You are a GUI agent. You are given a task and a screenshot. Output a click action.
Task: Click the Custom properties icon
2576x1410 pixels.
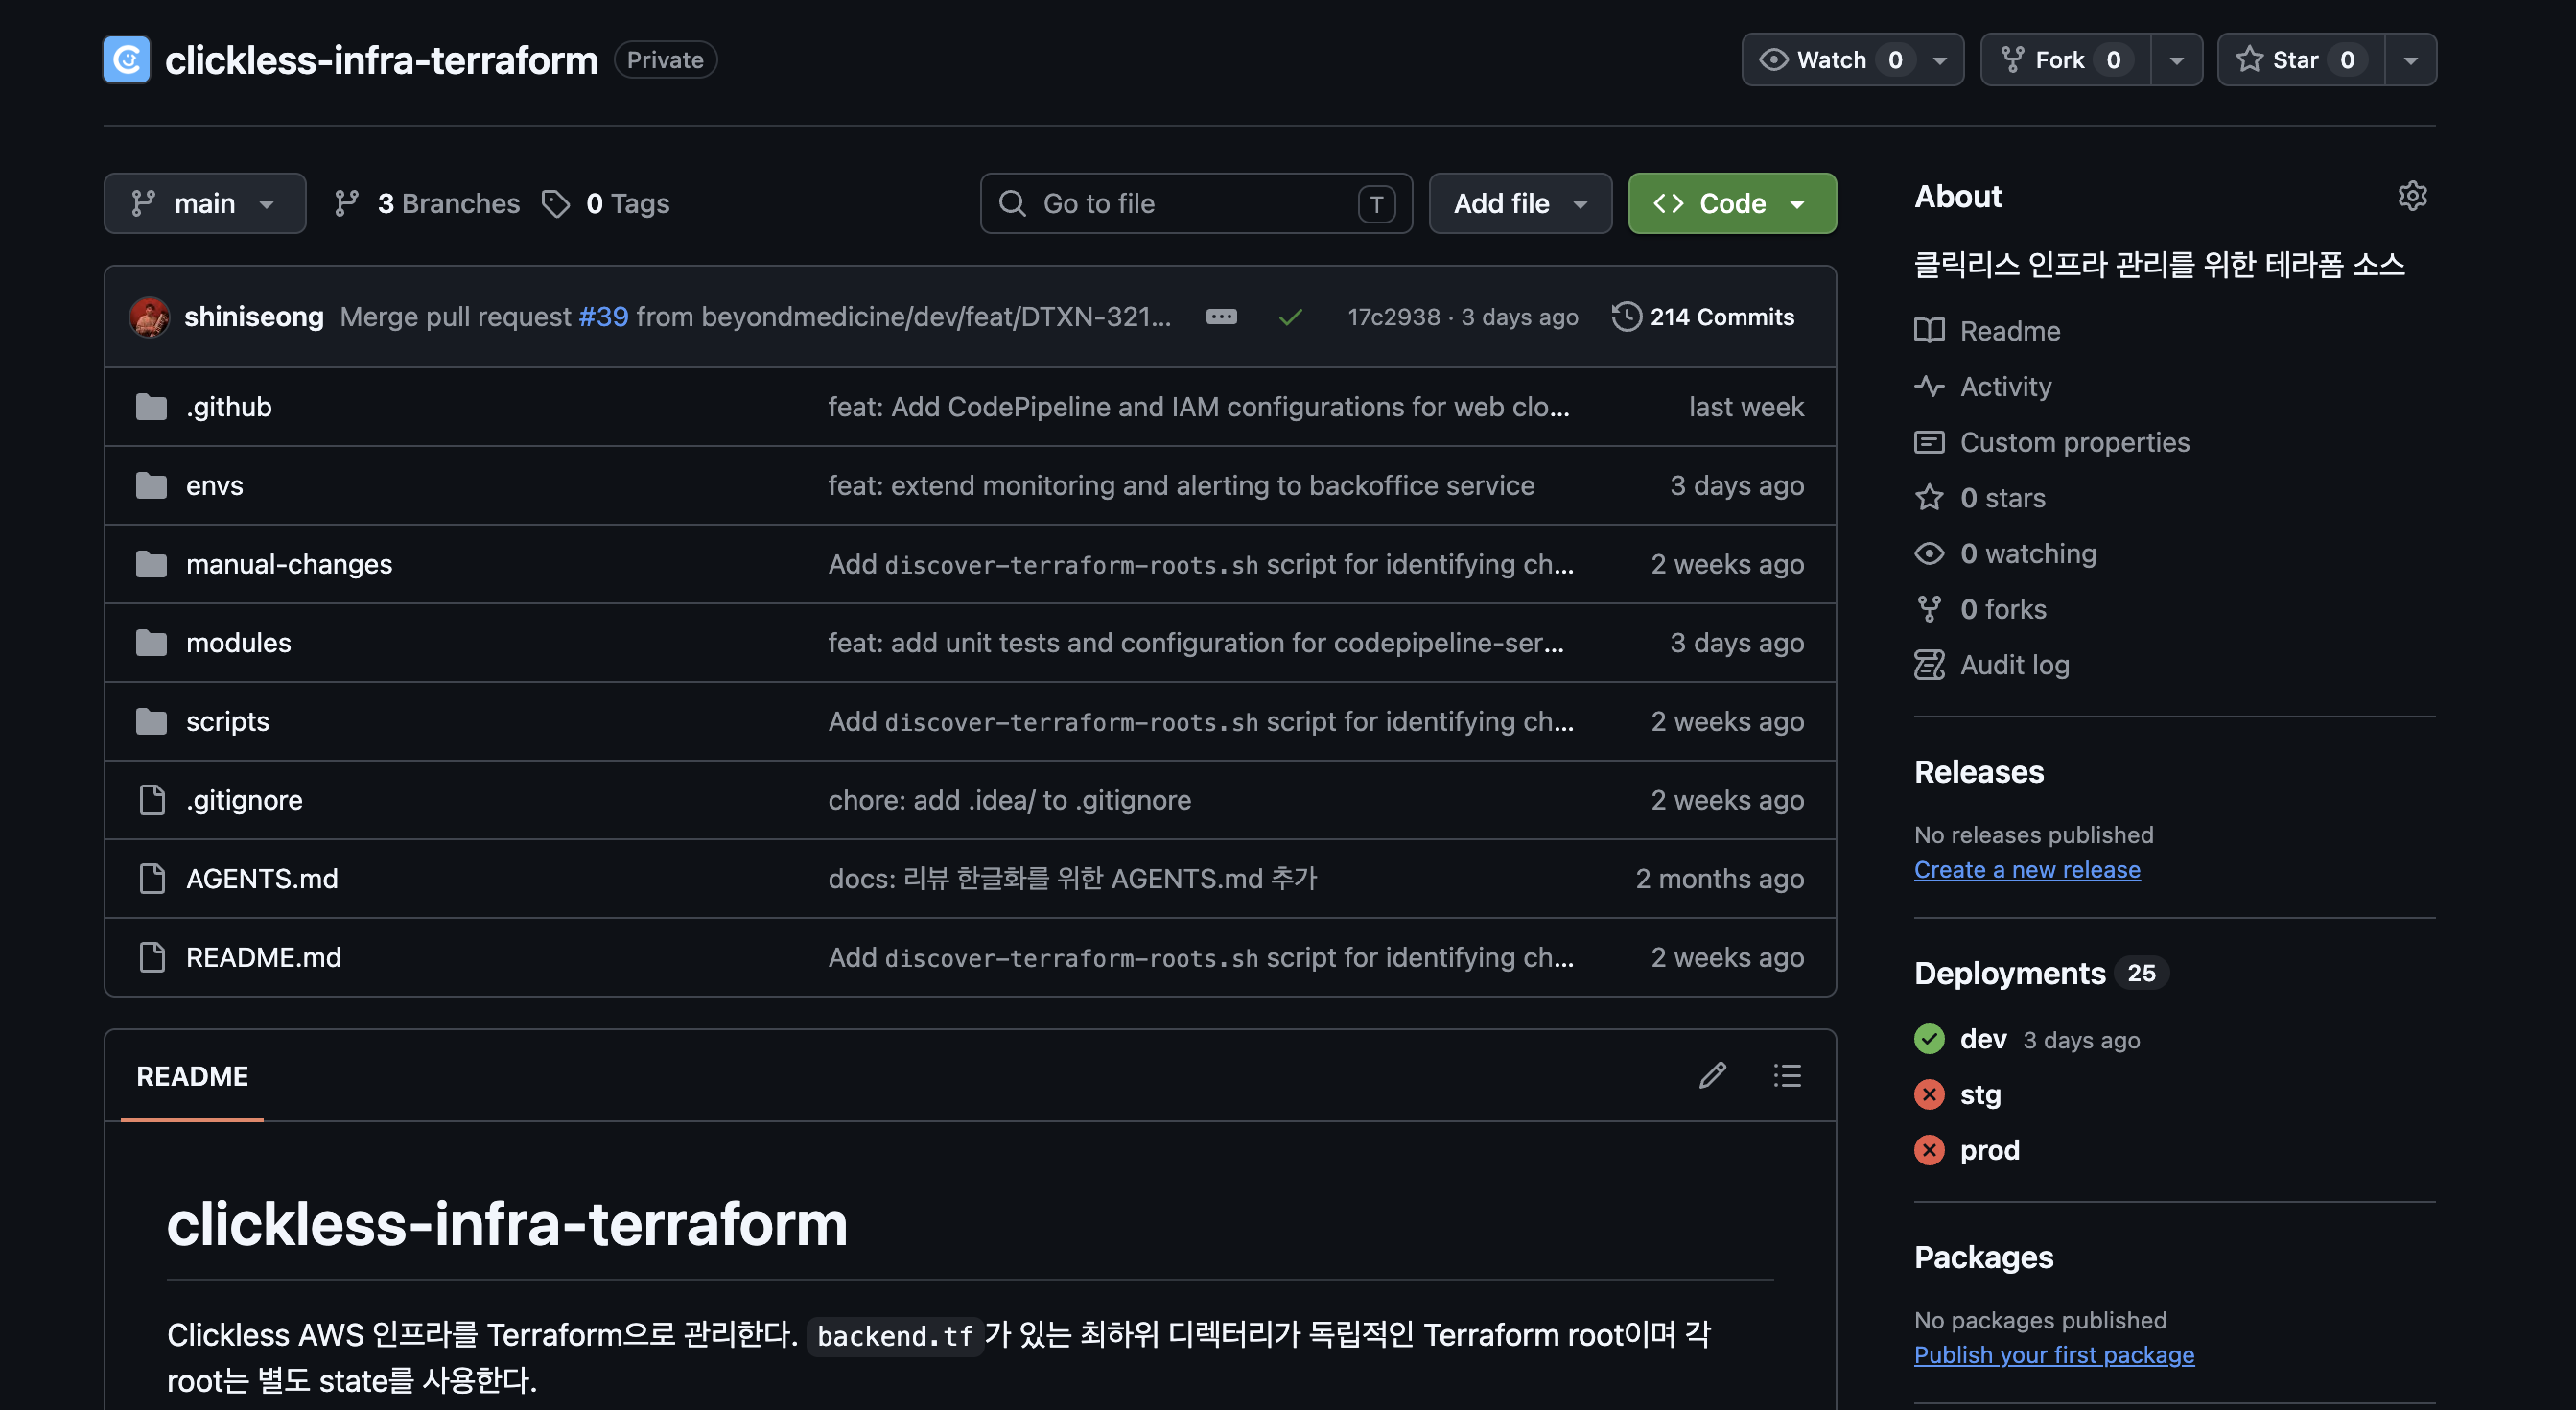1929,442
